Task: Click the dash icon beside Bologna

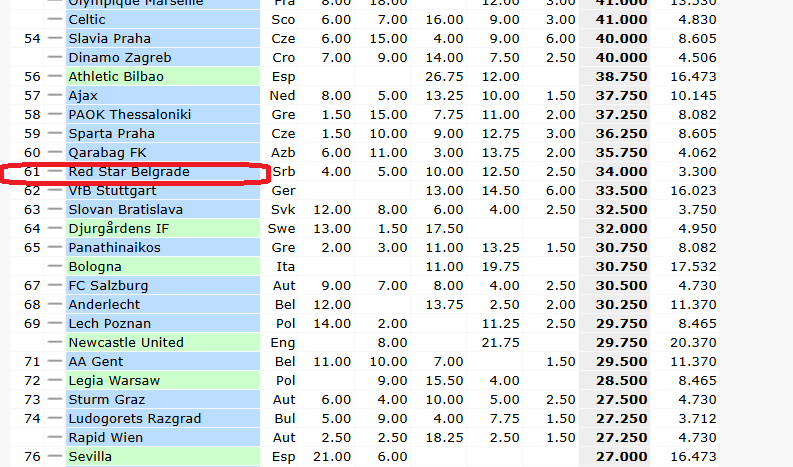Action: pos(55,267)
